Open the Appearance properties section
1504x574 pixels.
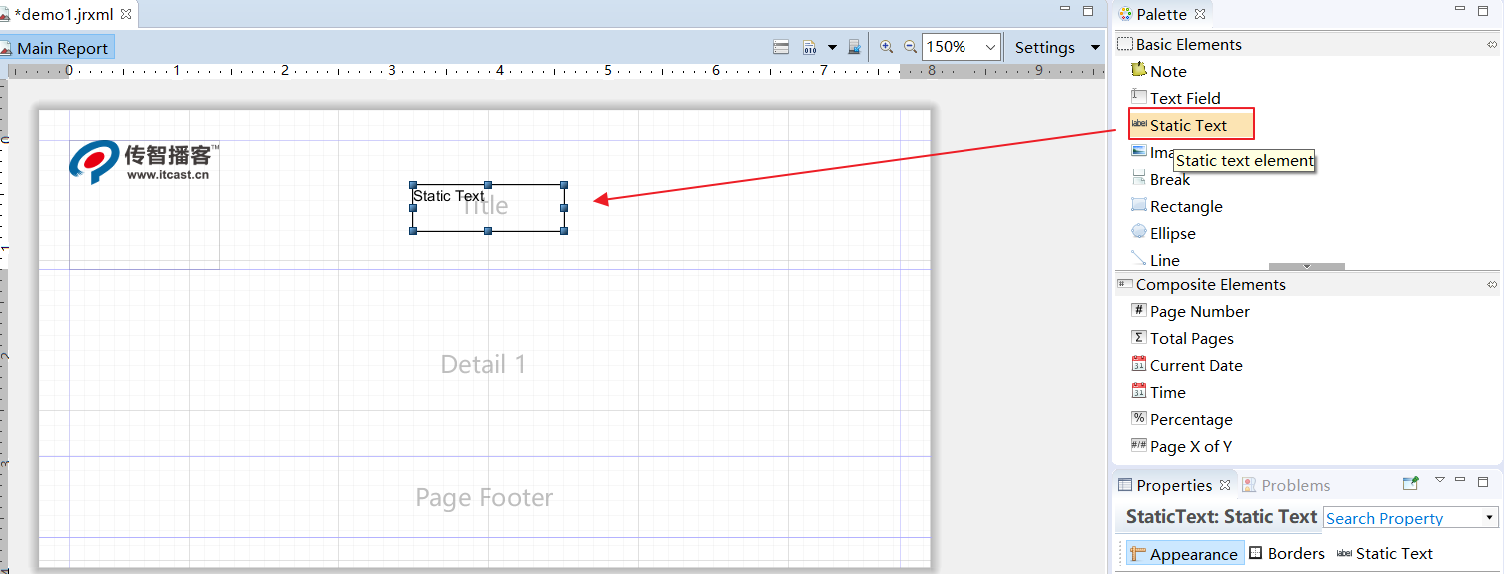[1186, 554]
